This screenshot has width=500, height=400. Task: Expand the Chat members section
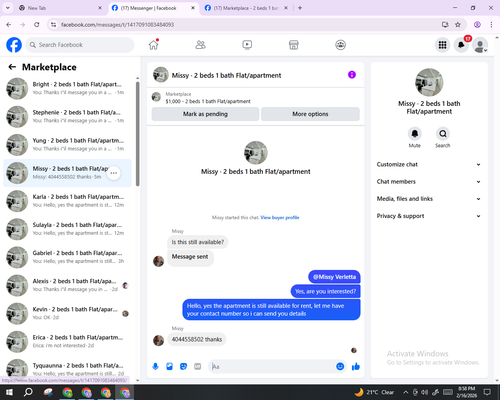click(x=429, y=182)
